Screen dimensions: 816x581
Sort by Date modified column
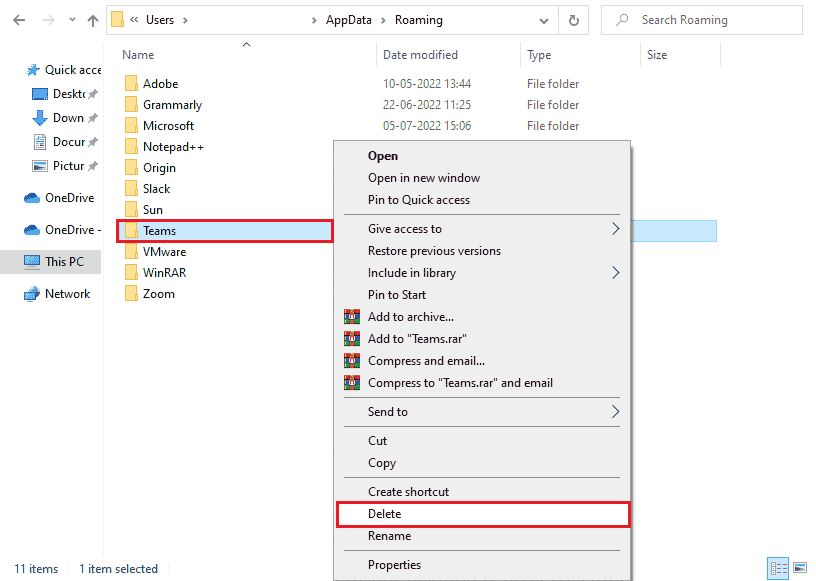tap(420, 55)
